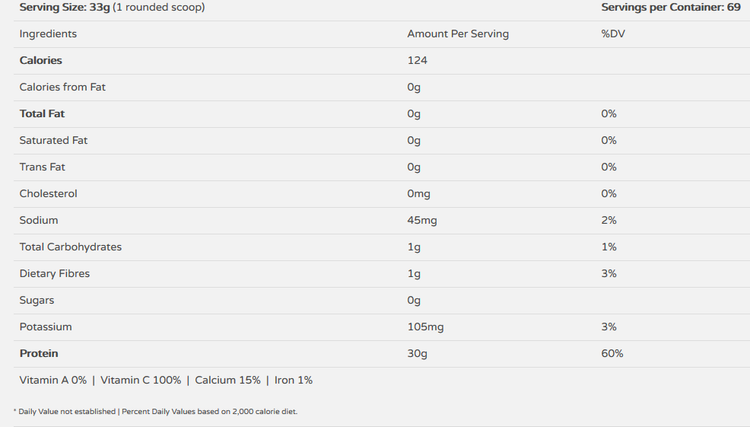Click the Vitamin C 100% text
Image resolution: width=750 pixels, height=427 pixels.
pyautogui.click(x=141, y=380)
